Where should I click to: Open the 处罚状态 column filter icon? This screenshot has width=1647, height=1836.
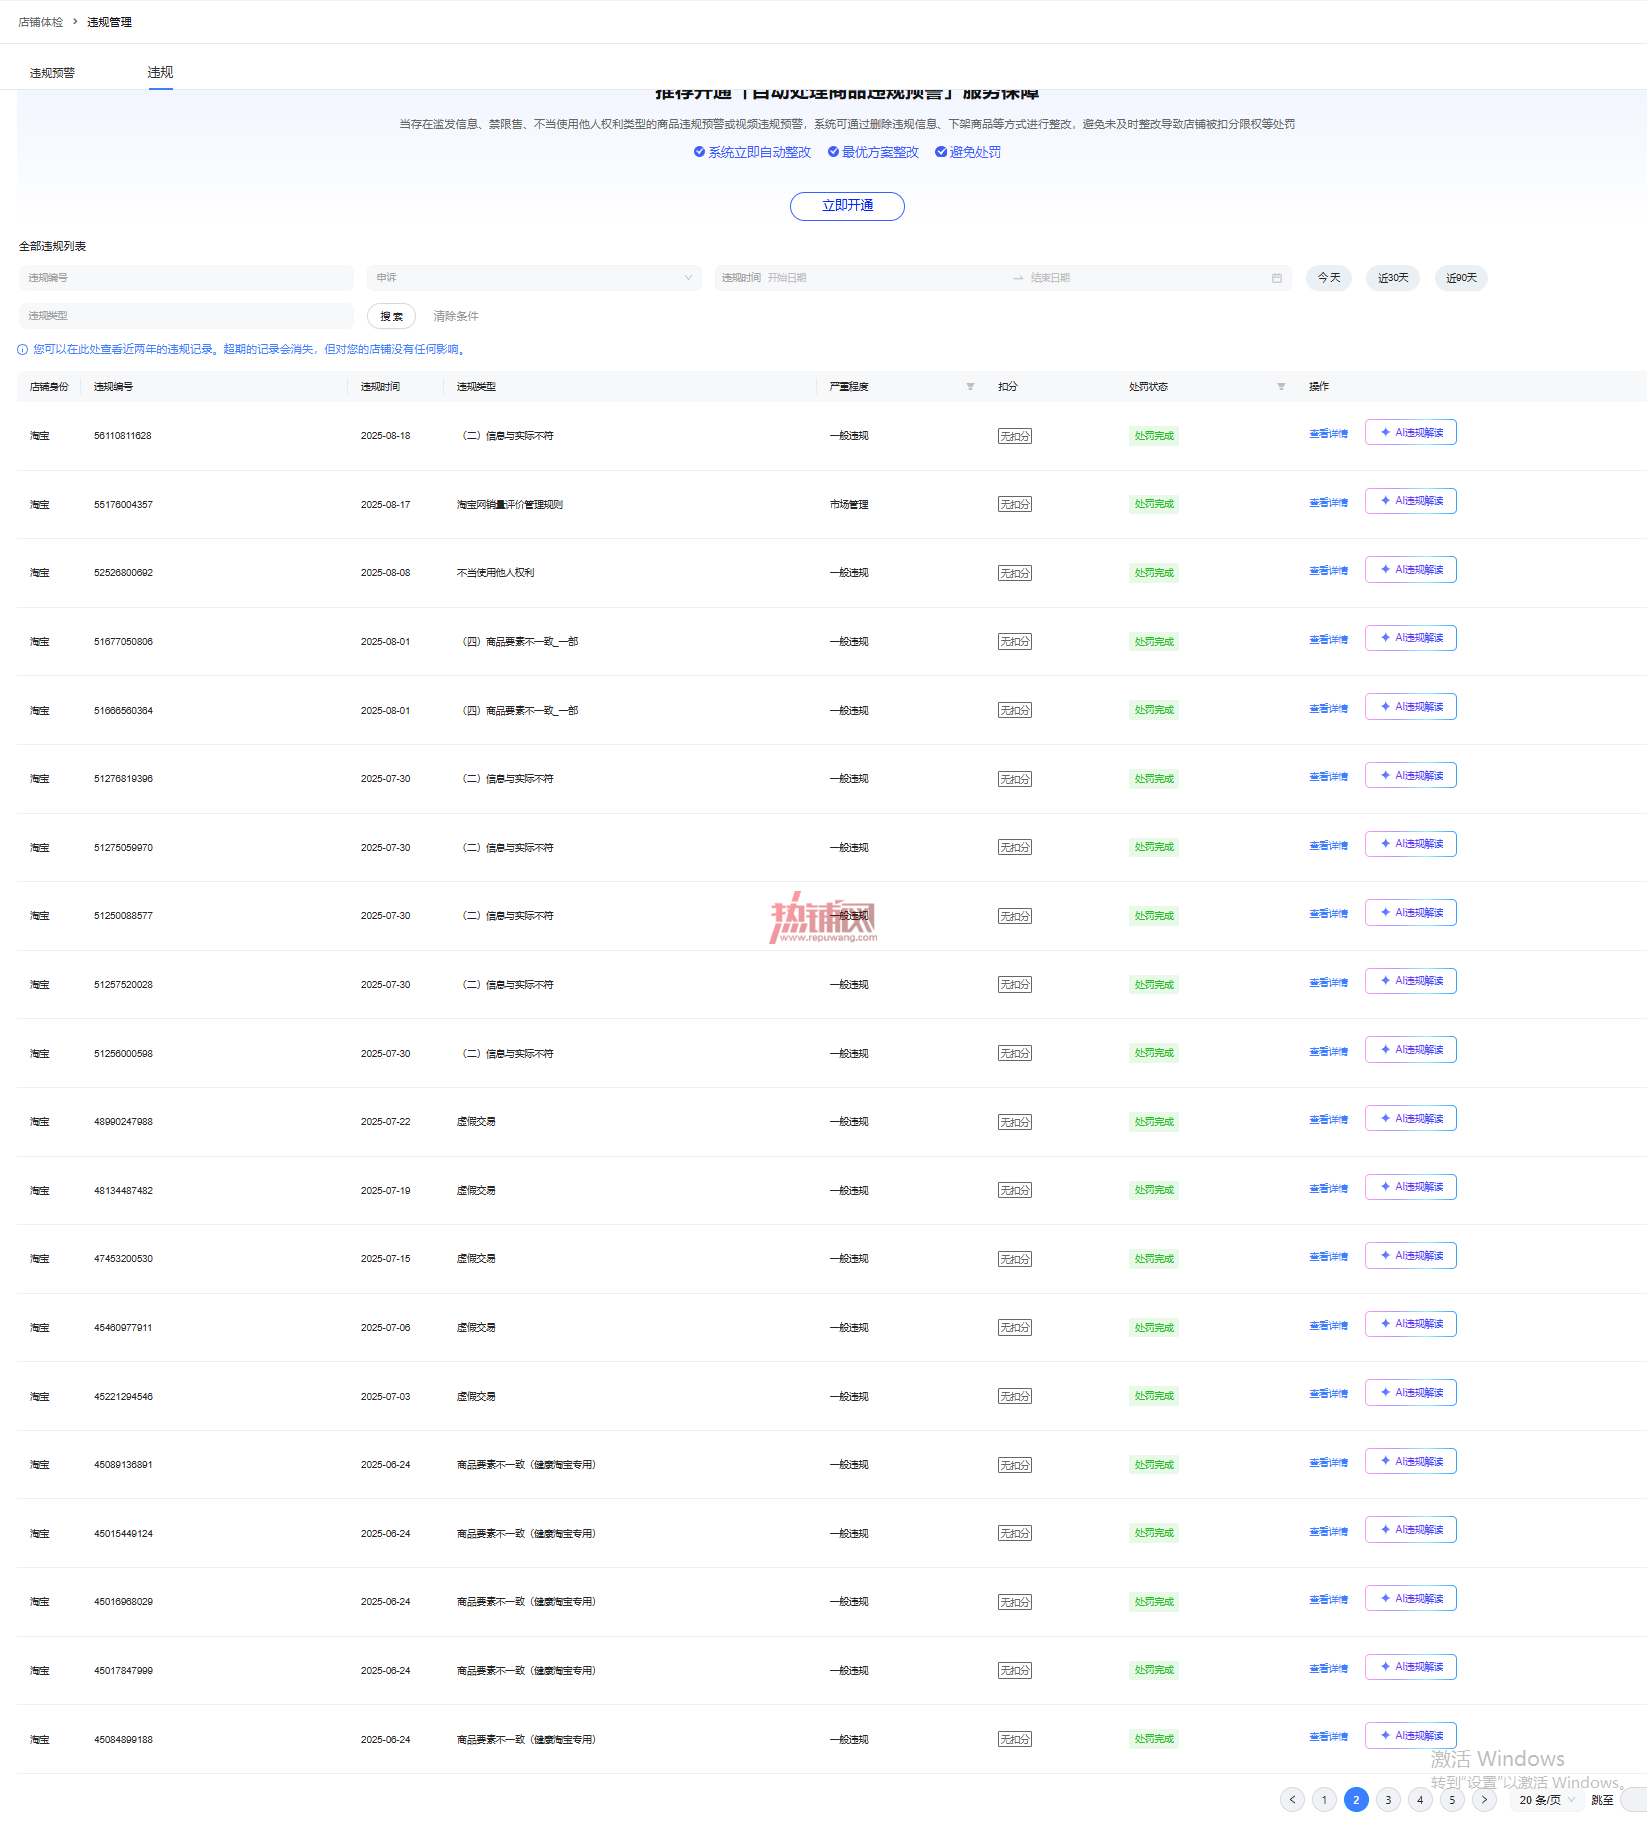click(x=1281, y=387)
